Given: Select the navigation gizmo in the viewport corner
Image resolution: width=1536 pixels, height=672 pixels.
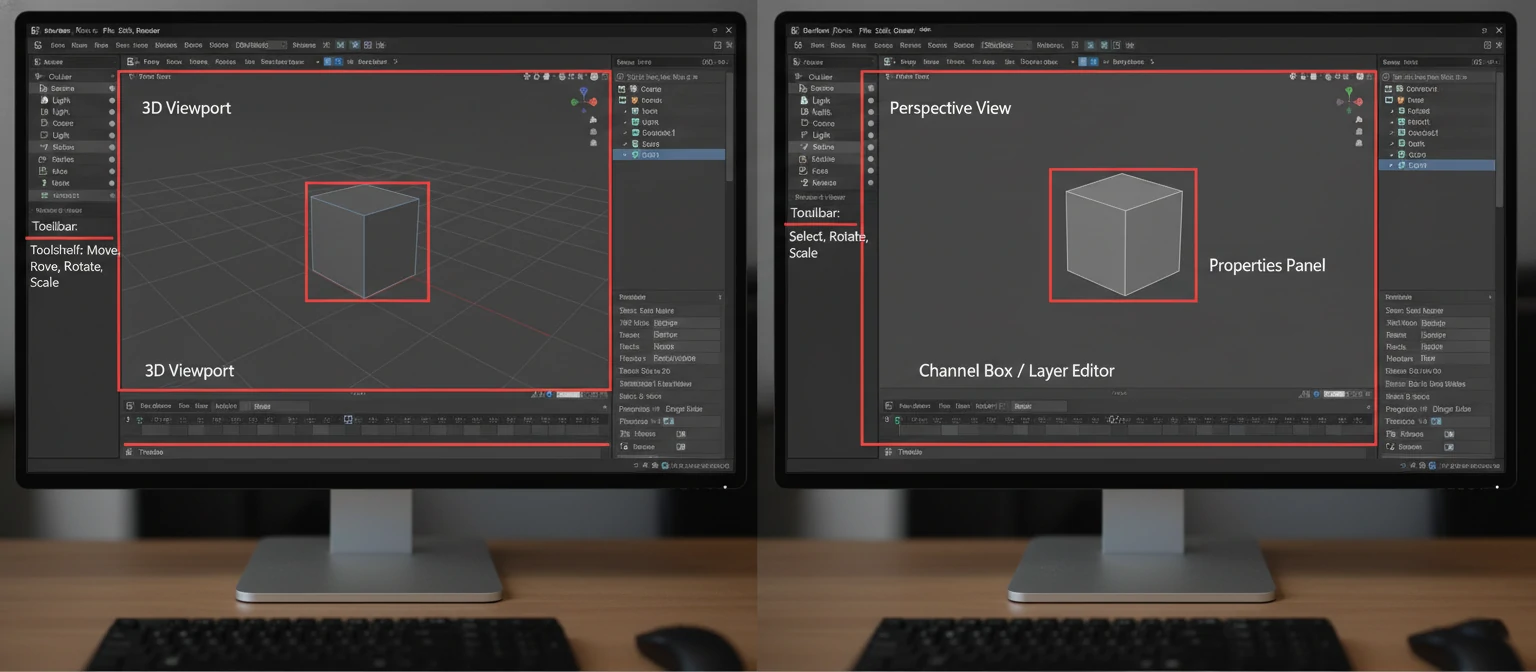Looking at the screenshot, I should 584,100.
